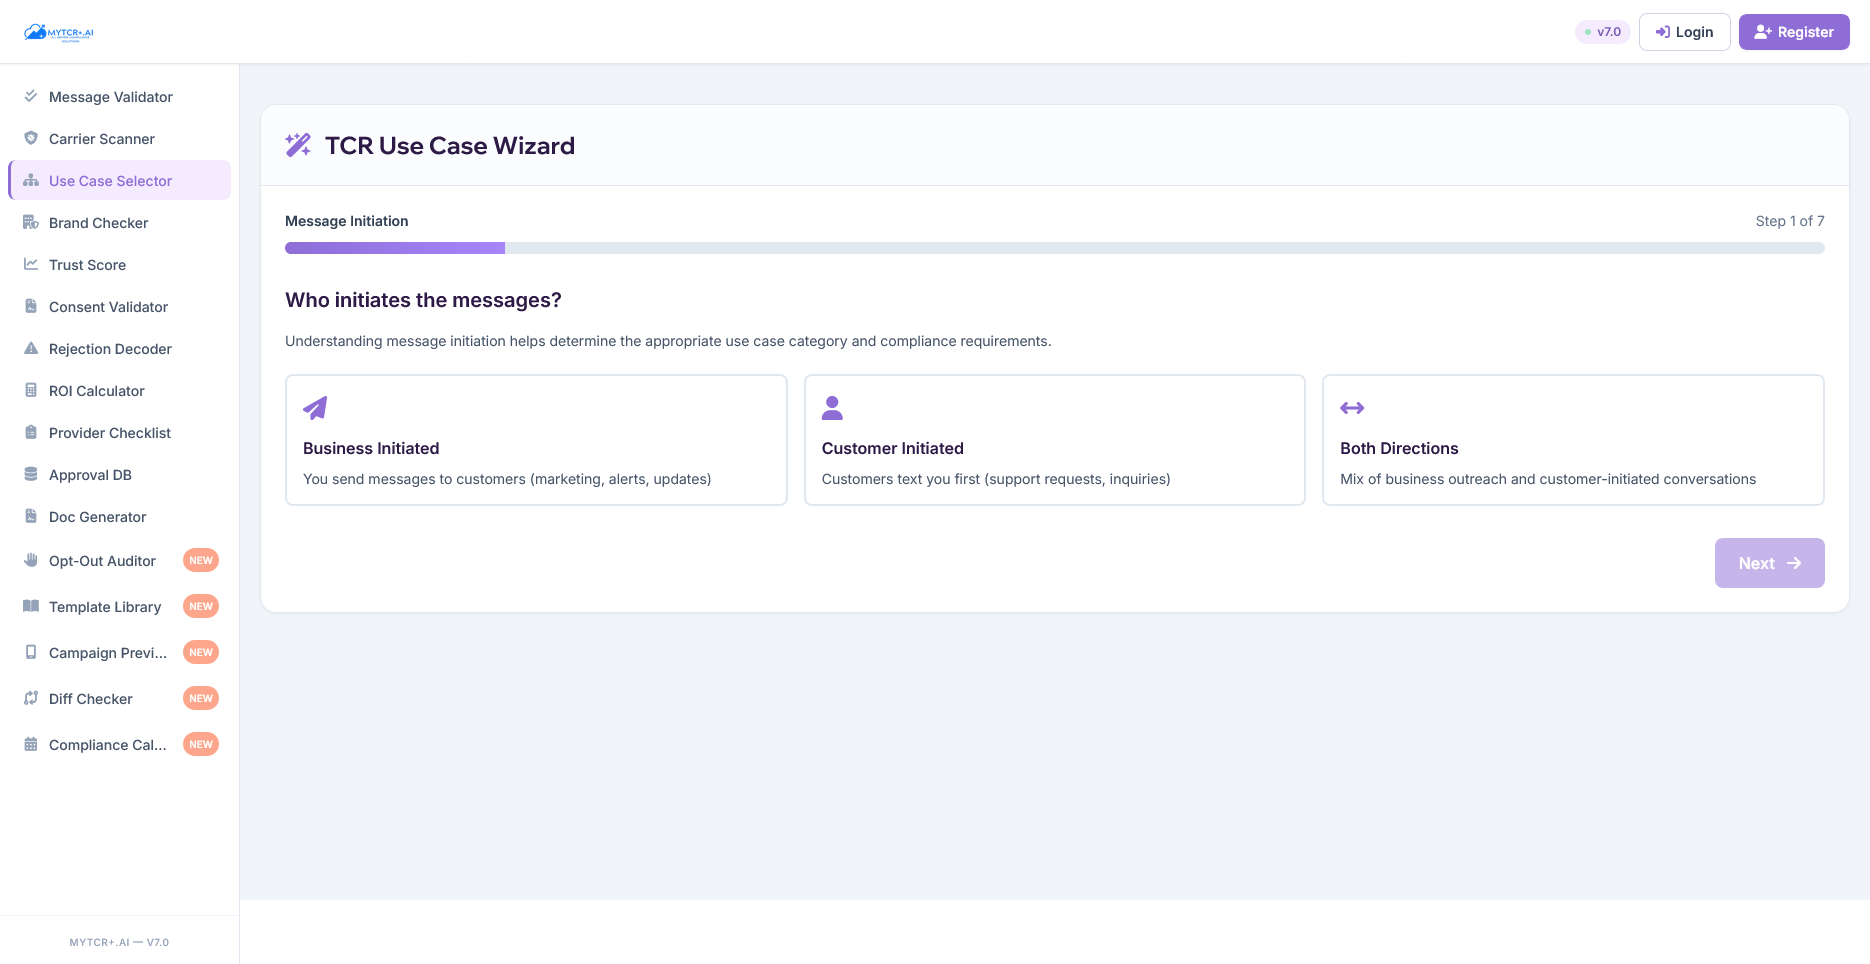Pick the Both Directions option card
The height and width of the screenshot is (964, 1870).
coord(1573,440)
